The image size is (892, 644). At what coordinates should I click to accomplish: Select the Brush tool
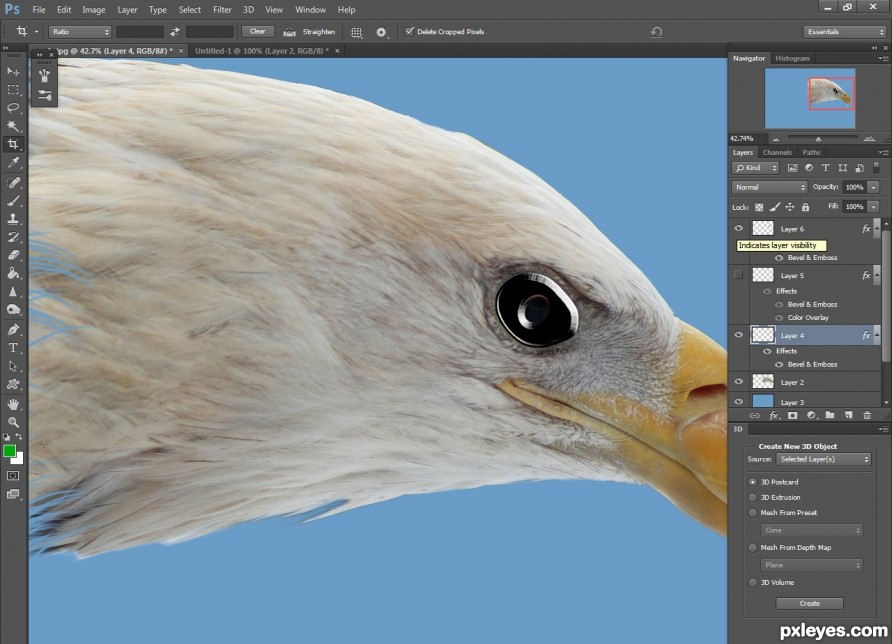tap(13, 200)
